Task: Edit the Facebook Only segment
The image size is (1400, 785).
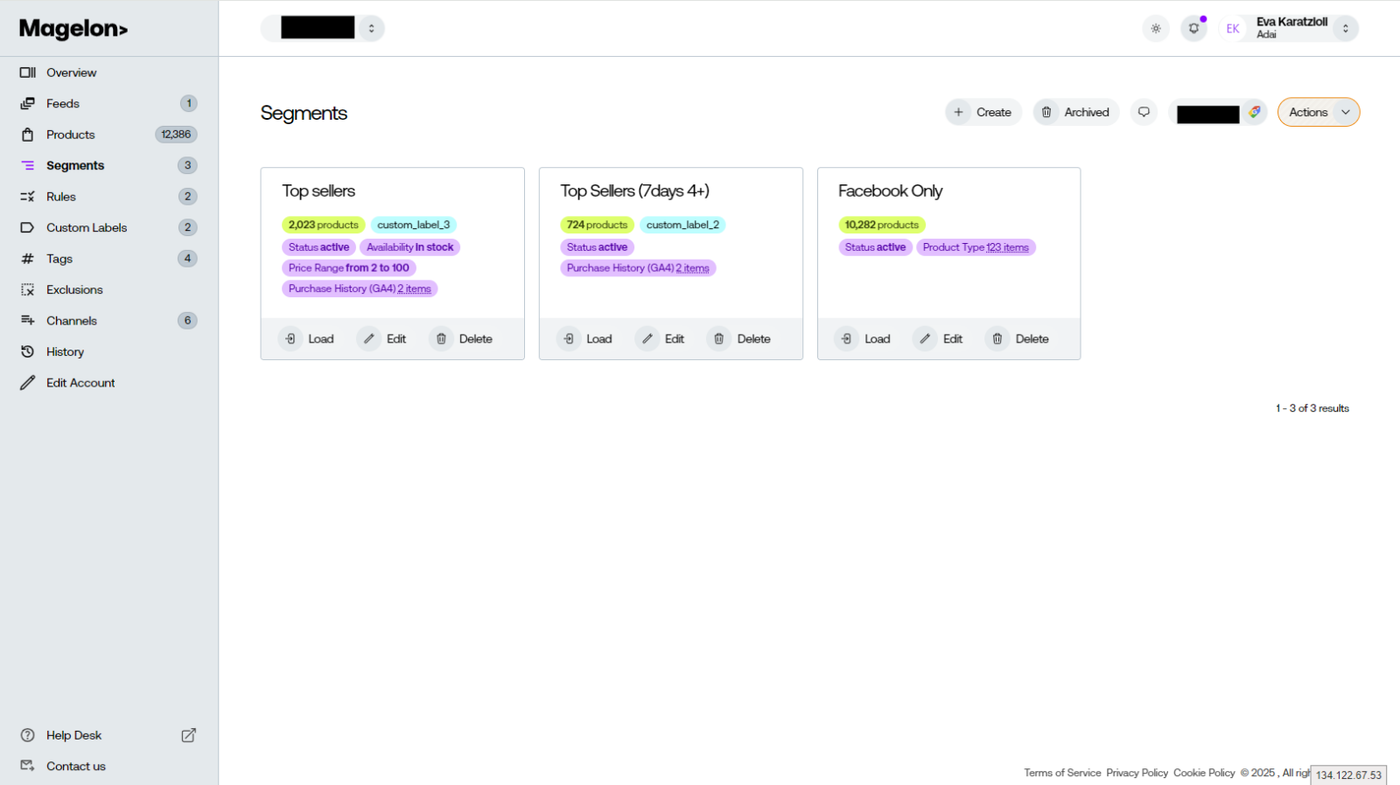Action: pyautogui.click(x=939, y=339)
